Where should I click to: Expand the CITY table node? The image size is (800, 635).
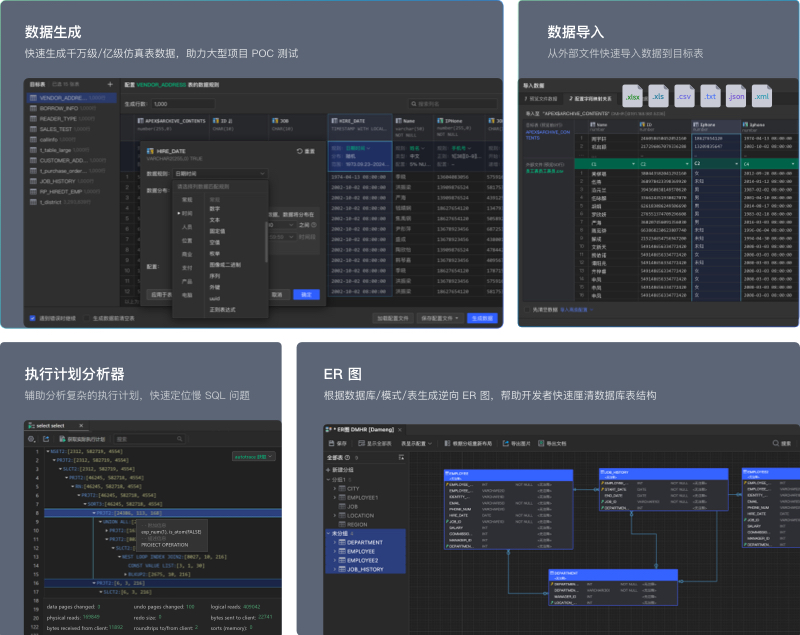tap(335, 489)
